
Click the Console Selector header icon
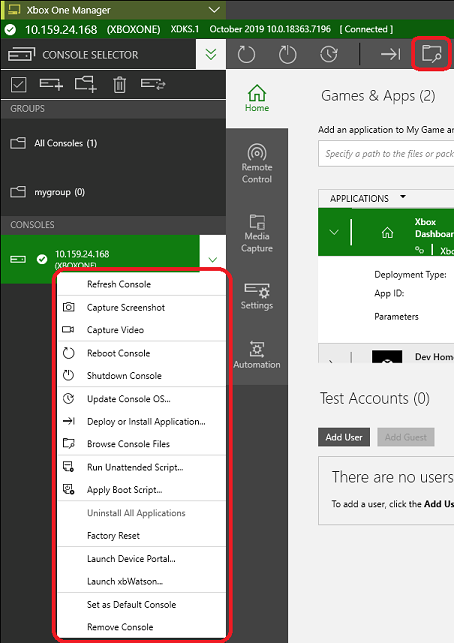[21, 55]
